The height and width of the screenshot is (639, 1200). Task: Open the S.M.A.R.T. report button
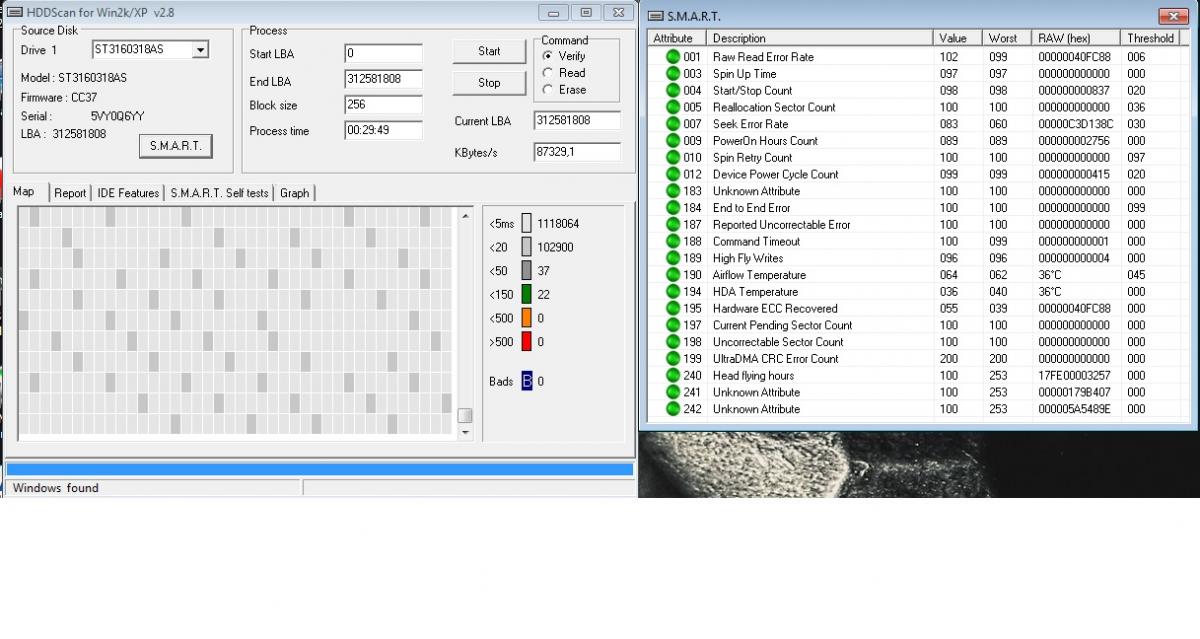click(175, 146)
